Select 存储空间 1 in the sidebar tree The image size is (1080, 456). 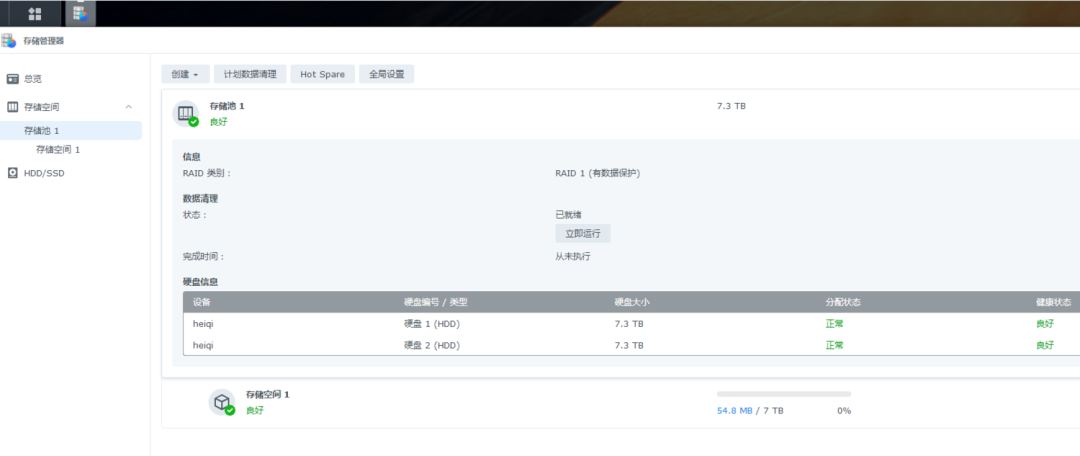pyautogui.click(x=58, y=150)
